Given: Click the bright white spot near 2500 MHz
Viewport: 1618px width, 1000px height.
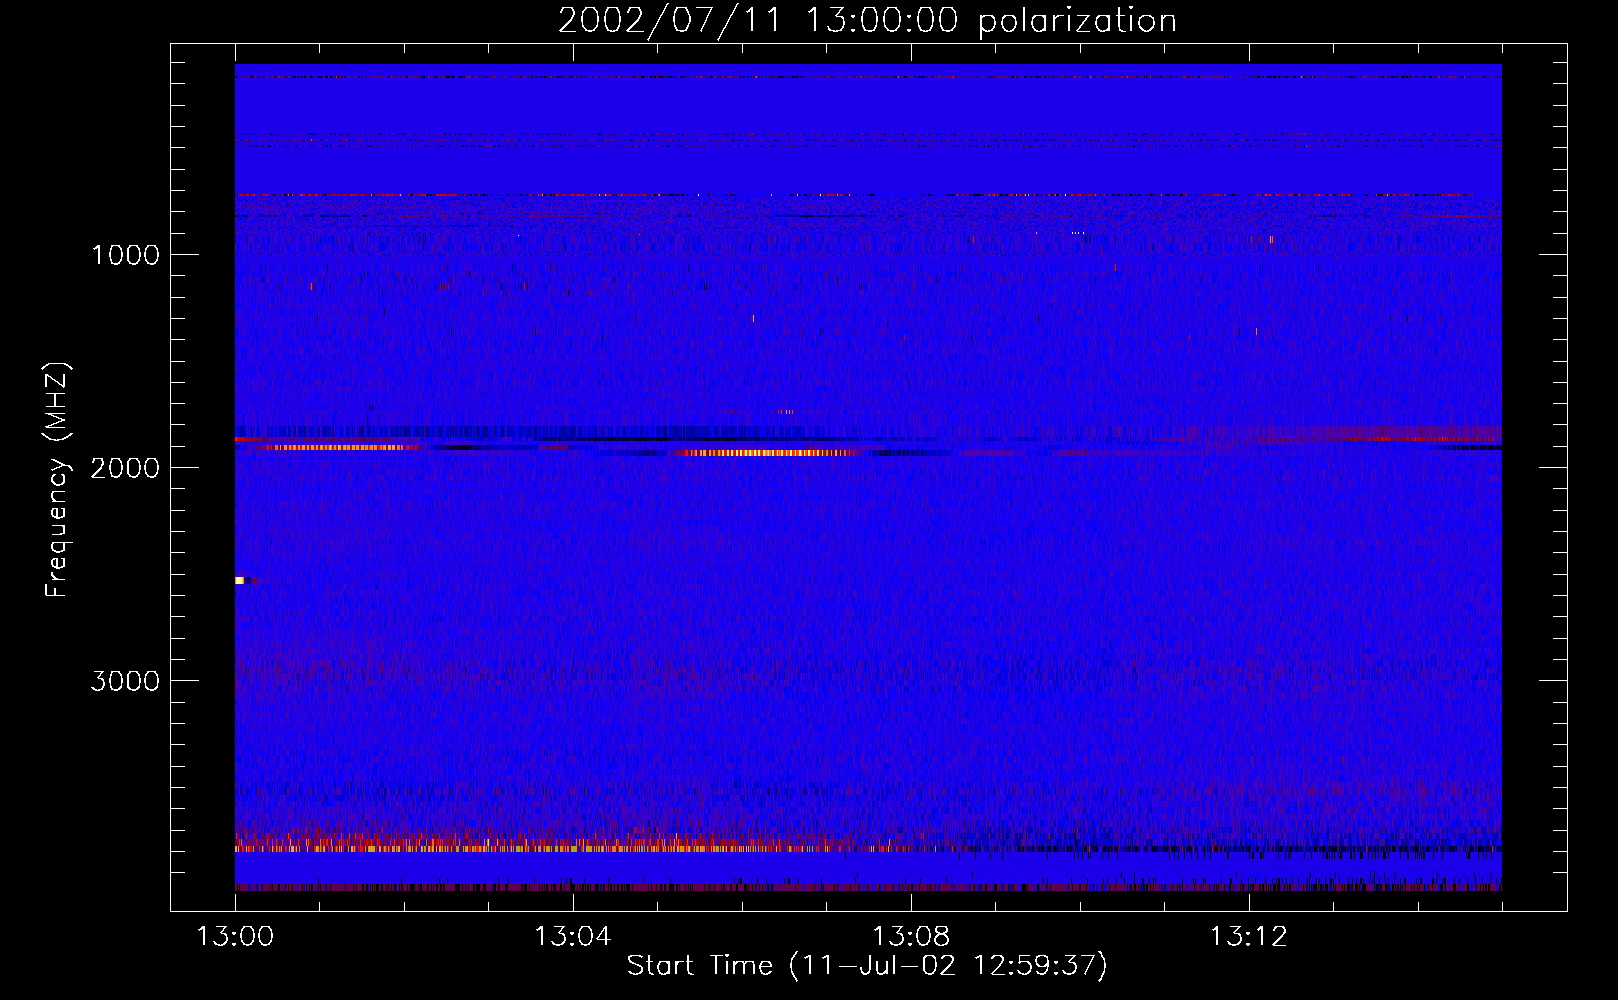Looking at the screenshot, I should (240, 580).
